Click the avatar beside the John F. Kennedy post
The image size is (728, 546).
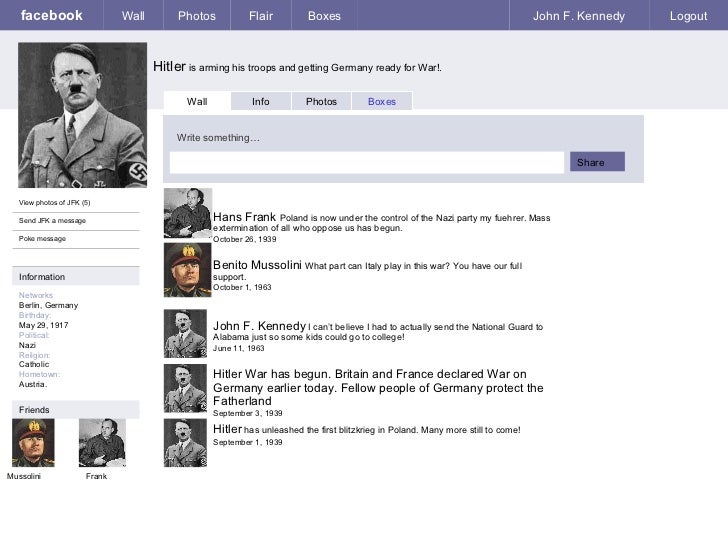coord(185,334)
